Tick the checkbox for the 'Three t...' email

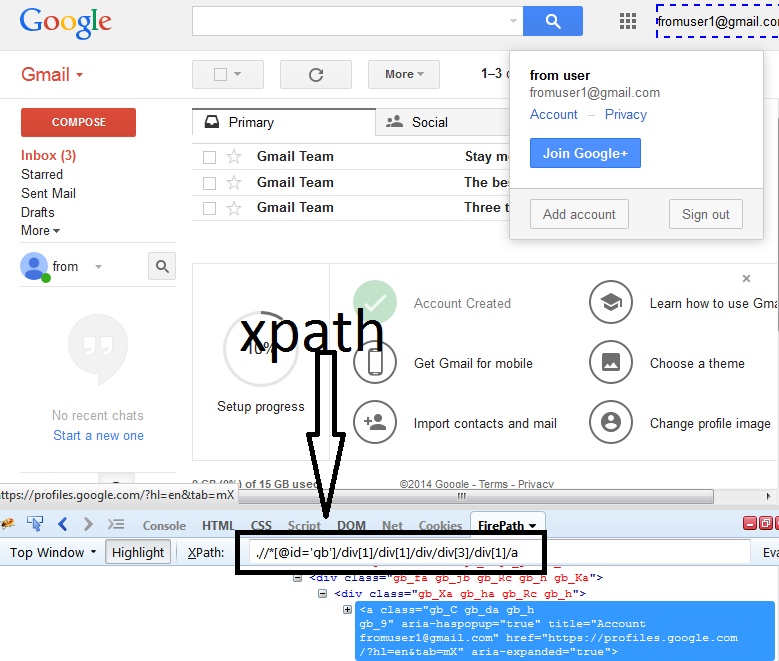click(210, 208)
